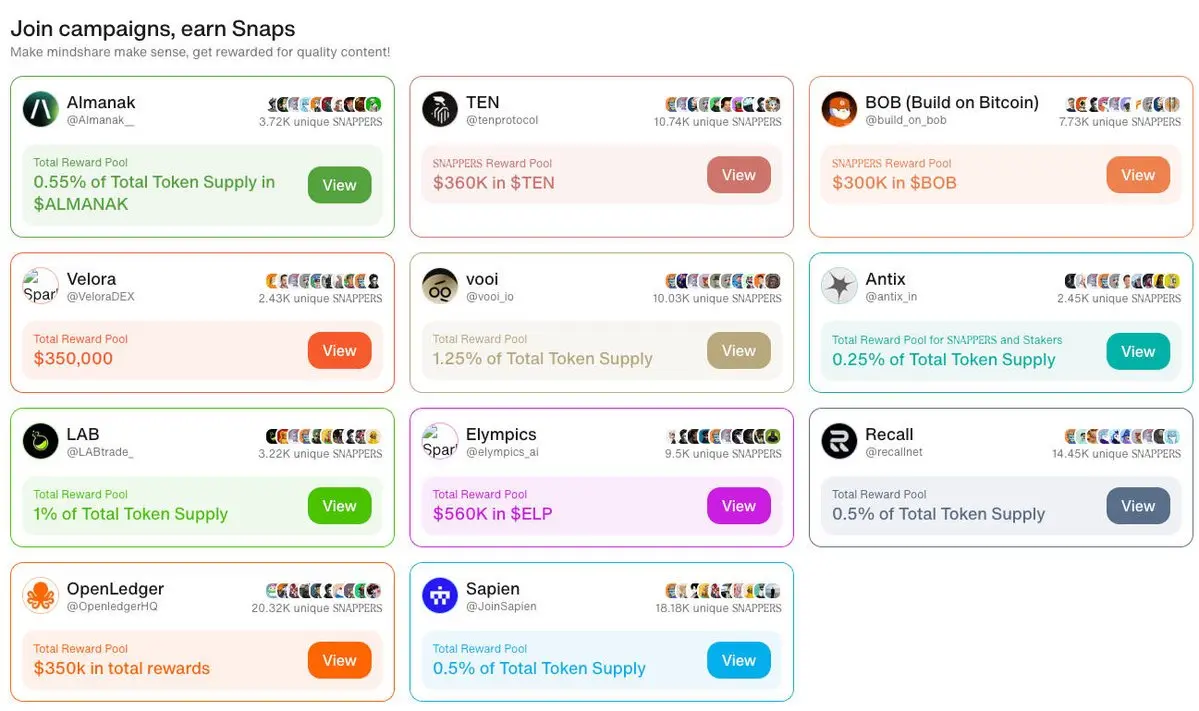This screenshot has height=711, width=1199.
Task: Click the Almanak project logo icon
Action: [x=41, y=109]
